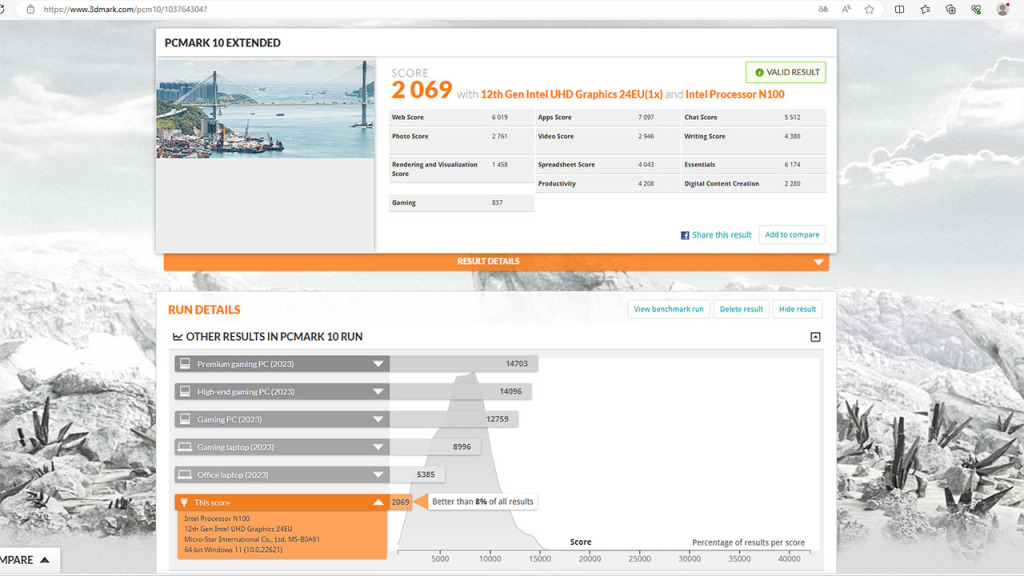This screenshot has height=576, width=1024.
Task: Expand the High-end gaming PC (2023) arrow
Action: (x=378, y=392)
